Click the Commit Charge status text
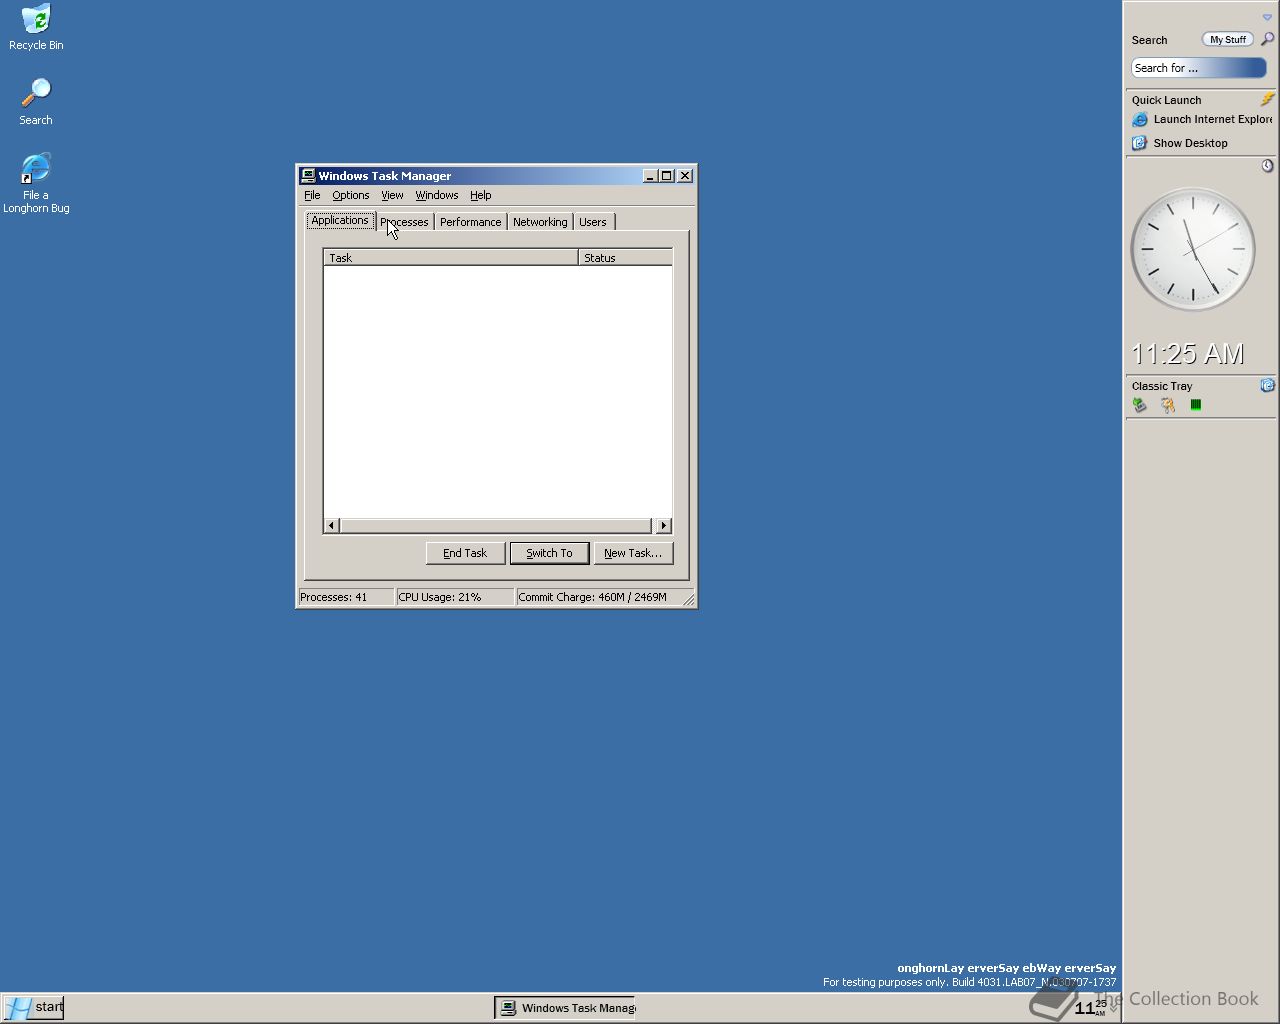This screenshot has width=1280, height=1024. [592, 597]
